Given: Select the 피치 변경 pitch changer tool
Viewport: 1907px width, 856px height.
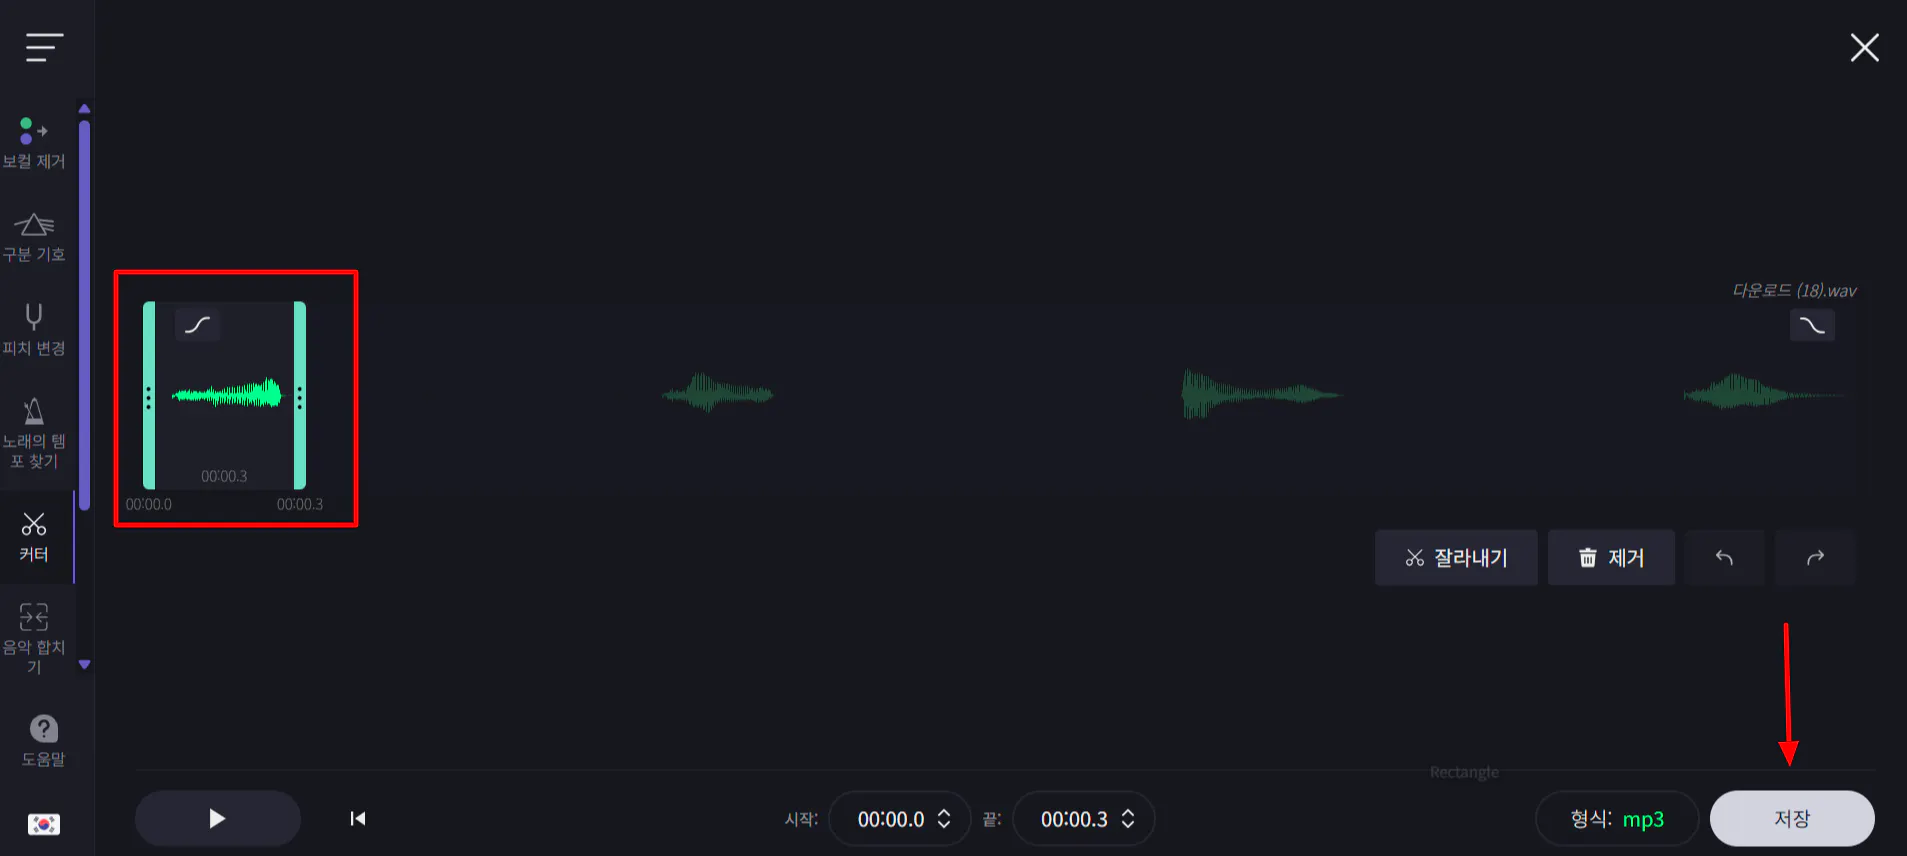Looking at the screenshot, I should point(34,330).
